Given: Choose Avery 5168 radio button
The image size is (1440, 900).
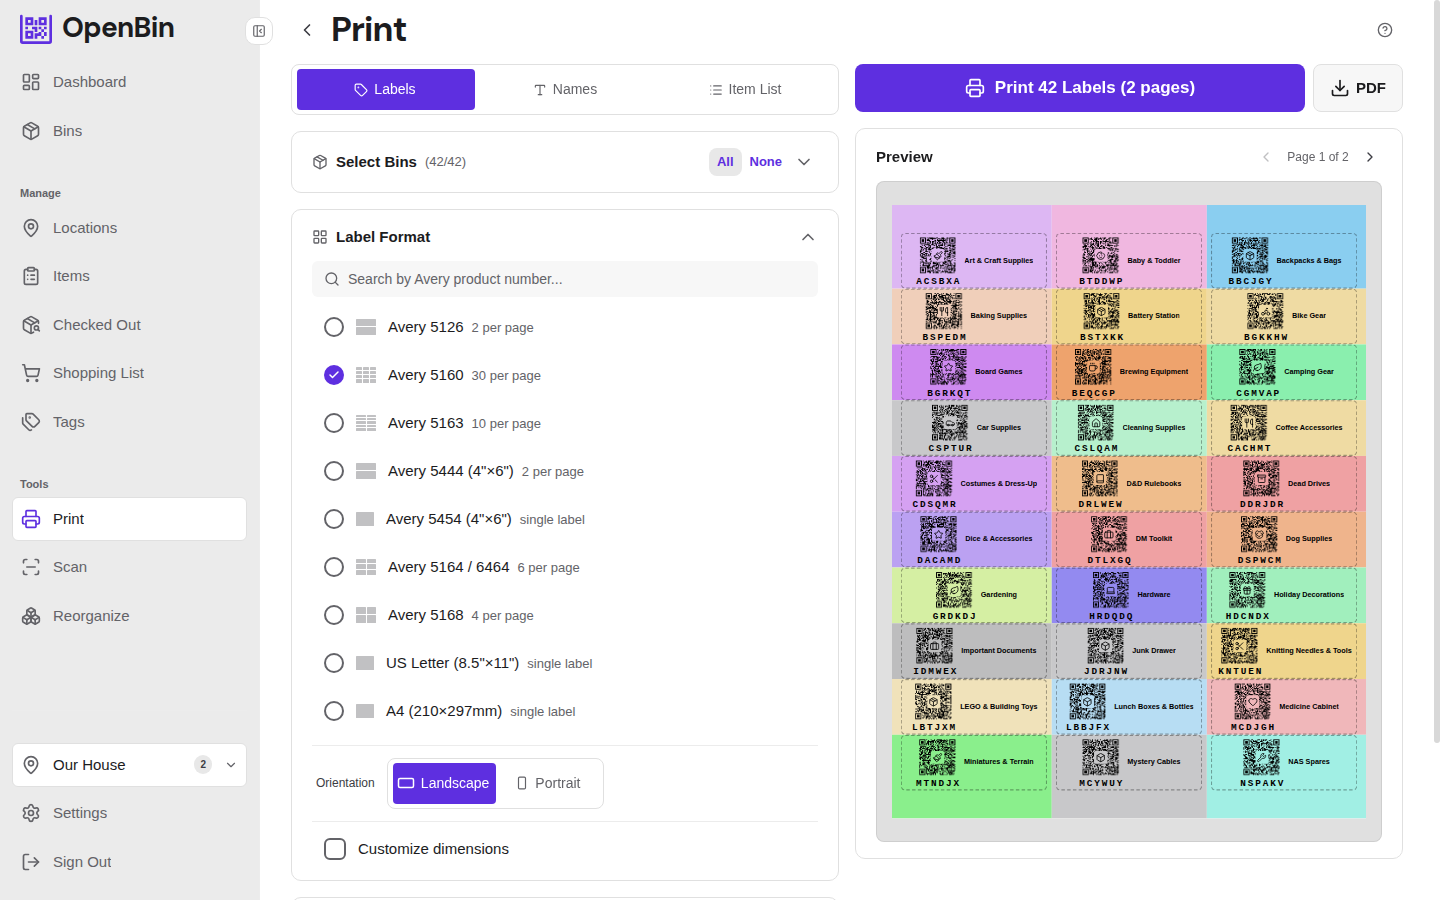Looking at the screenshot, I should point(334,615).
